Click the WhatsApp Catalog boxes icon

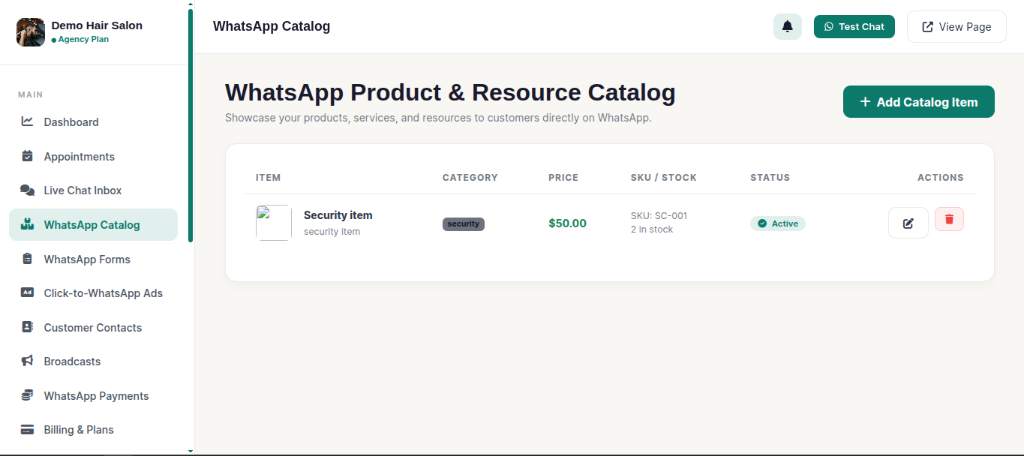[x=27, y=225]
